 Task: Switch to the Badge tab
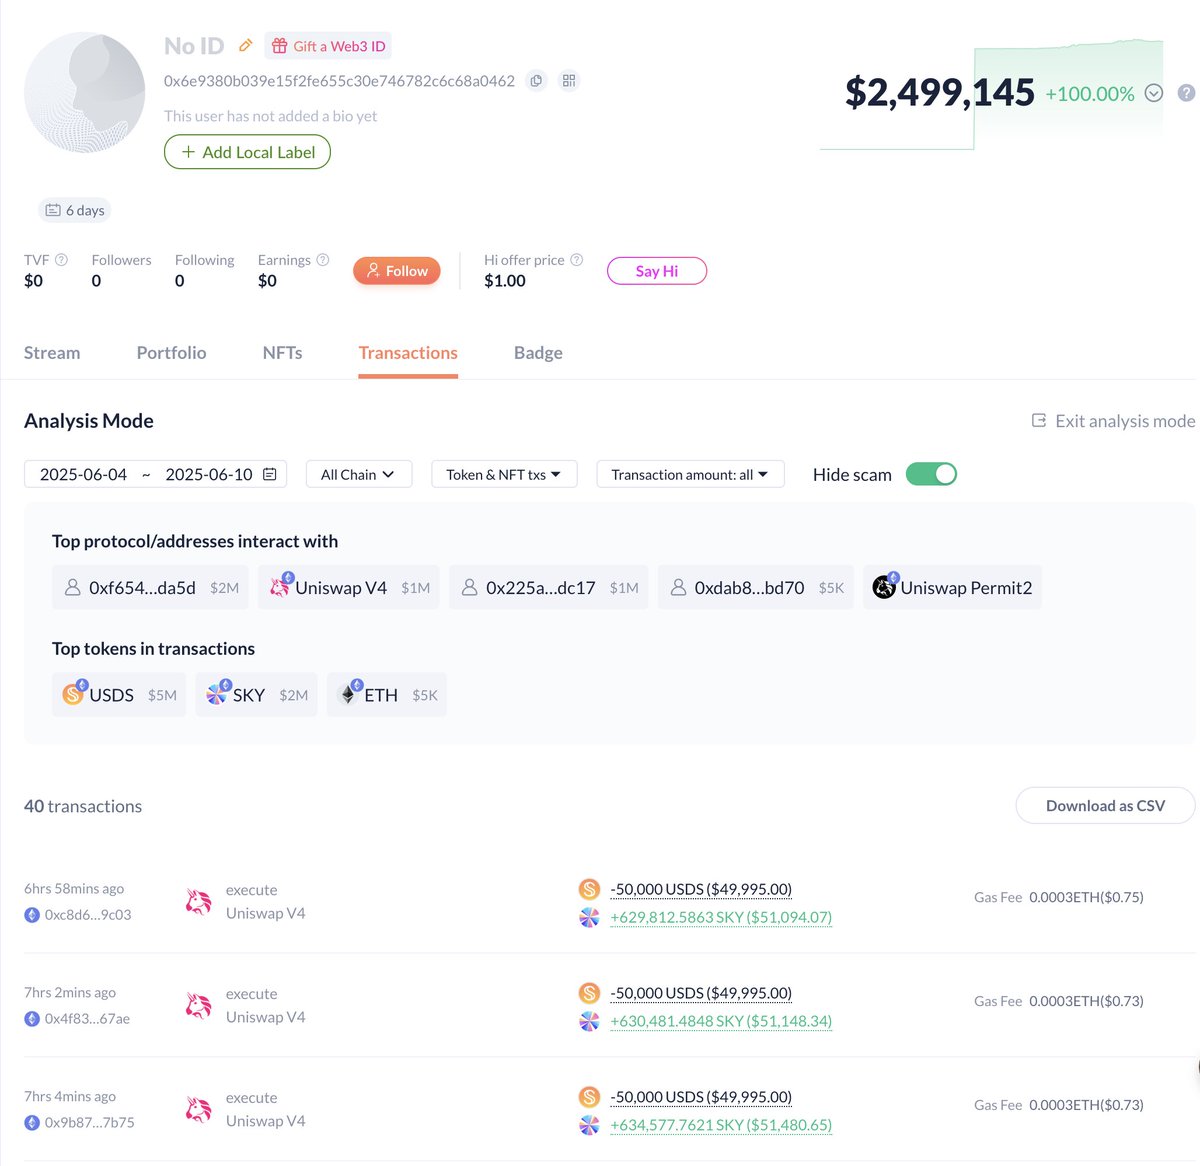pyautogui.click(x=538, y=353)
